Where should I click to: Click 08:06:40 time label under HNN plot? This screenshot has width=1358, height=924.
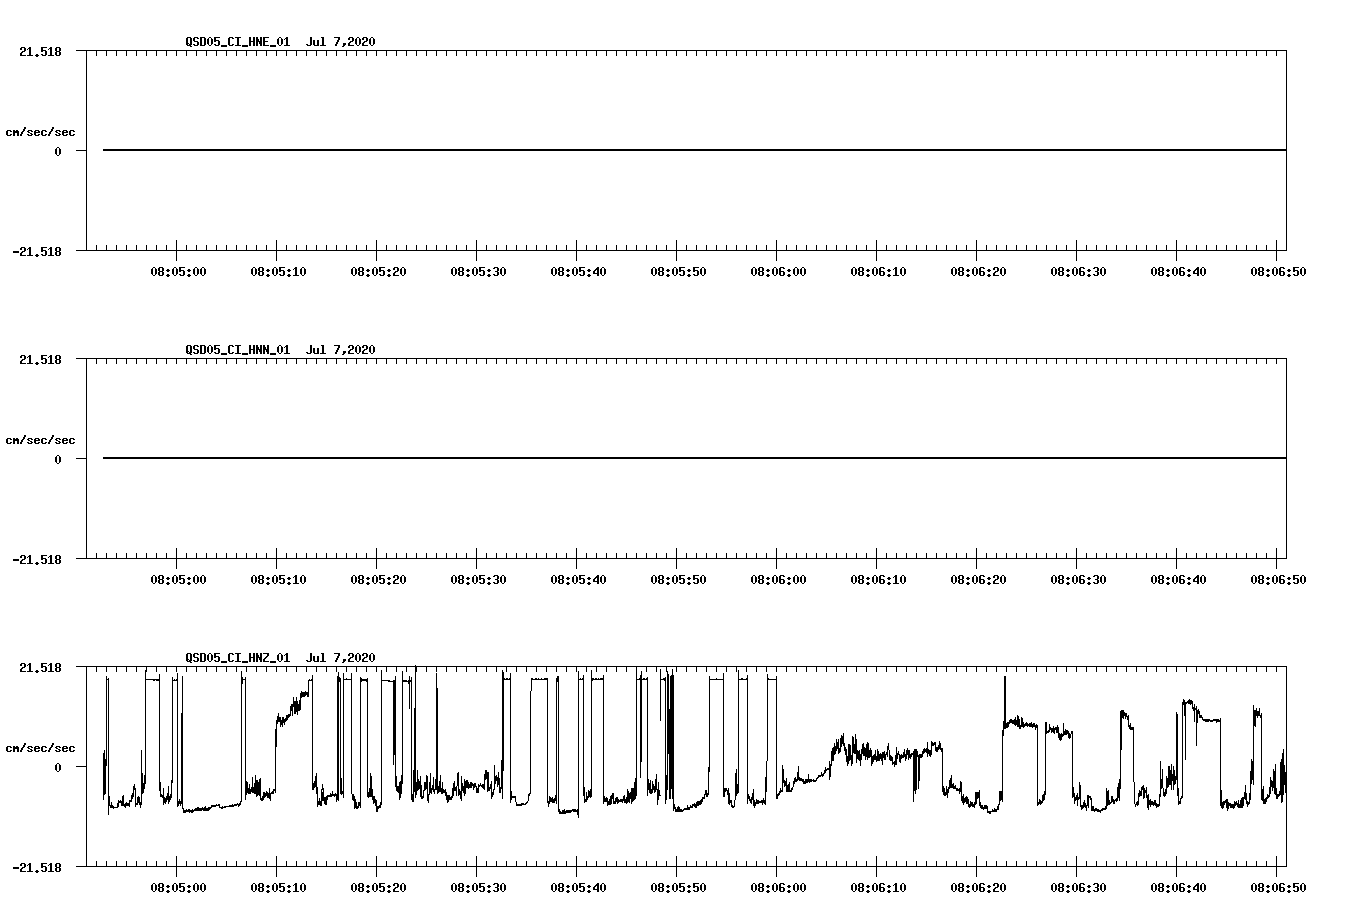1178,580
